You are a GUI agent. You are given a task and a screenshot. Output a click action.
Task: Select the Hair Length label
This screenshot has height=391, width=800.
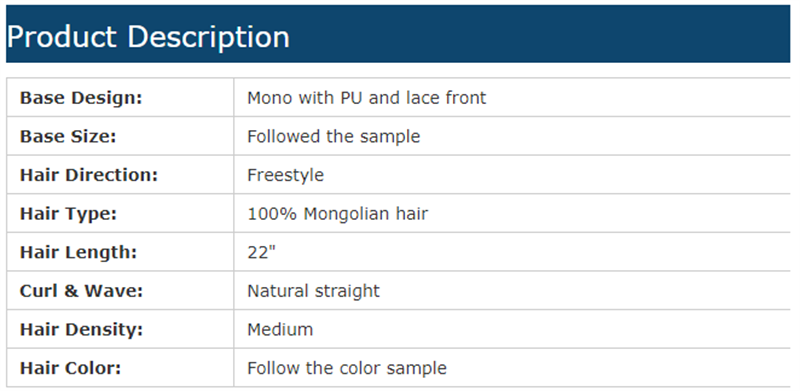78,252
